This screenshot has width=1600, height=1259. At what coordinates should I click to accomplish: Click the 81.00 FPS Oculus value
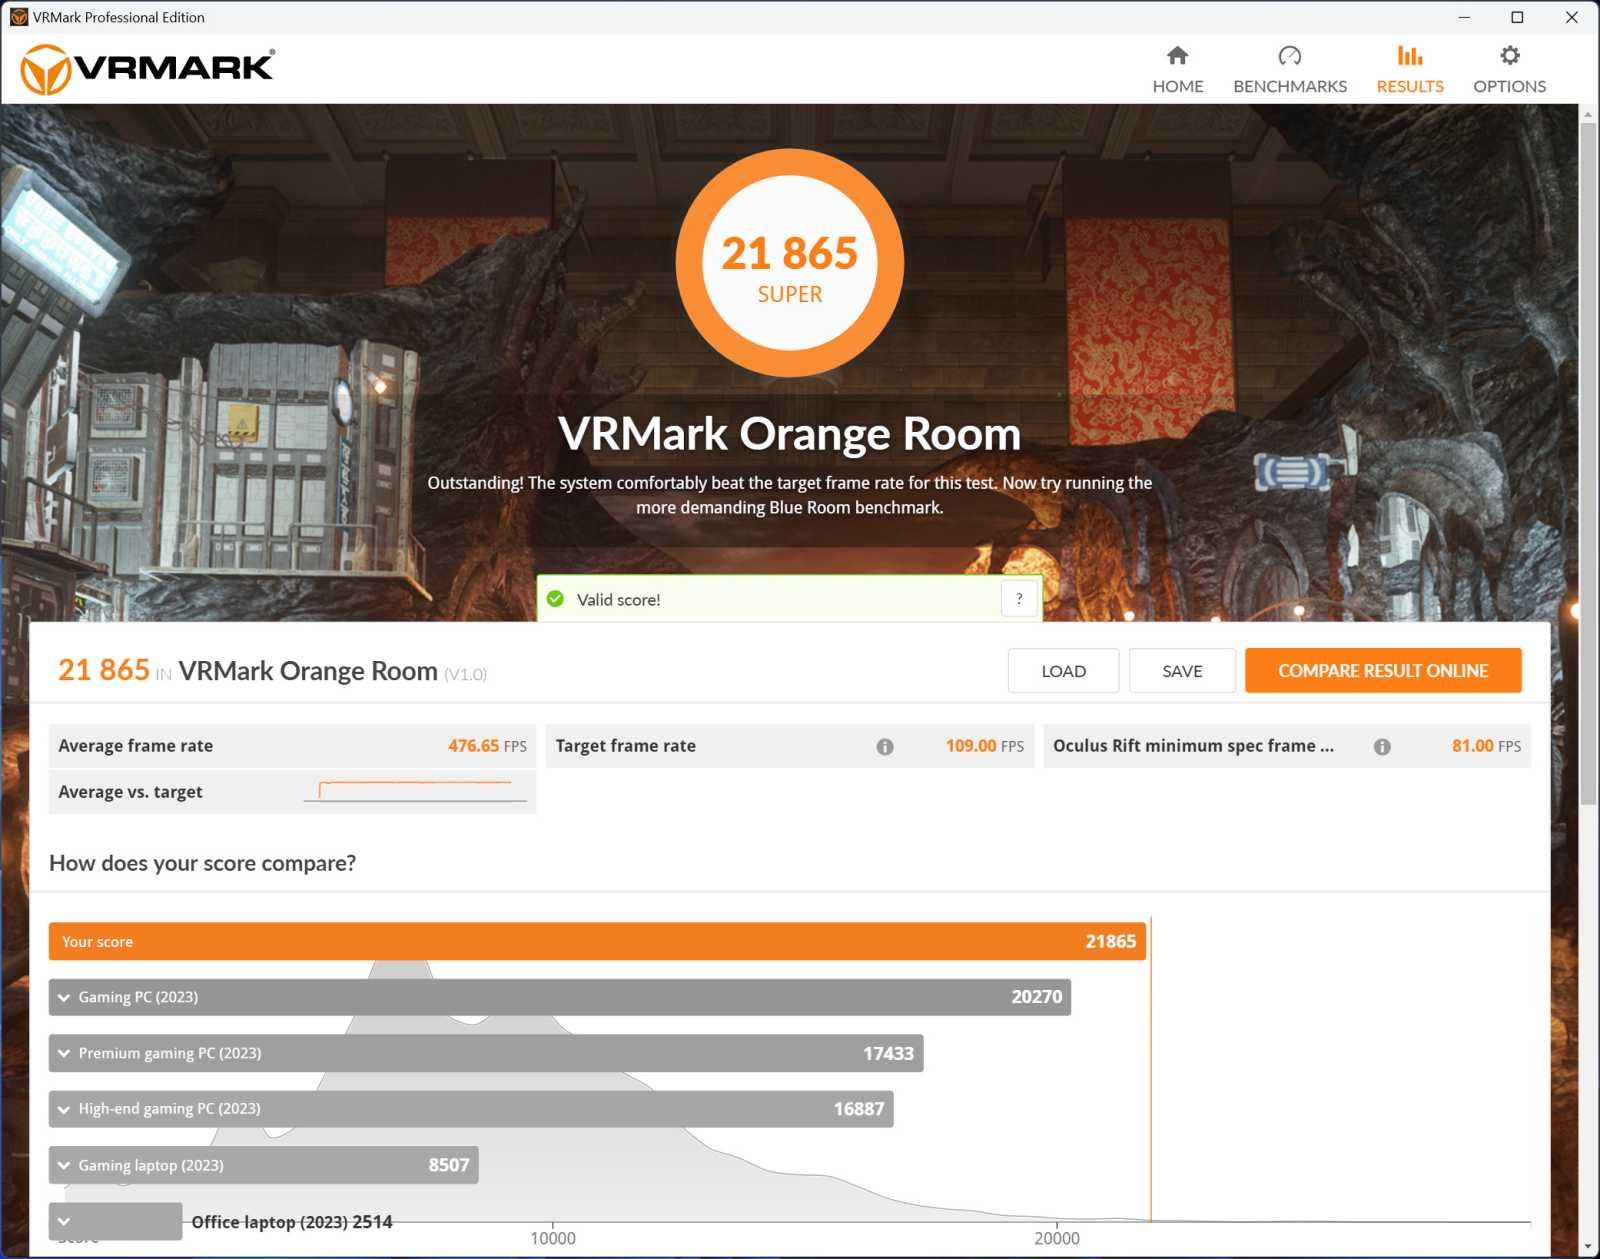tap(1486, 746)
